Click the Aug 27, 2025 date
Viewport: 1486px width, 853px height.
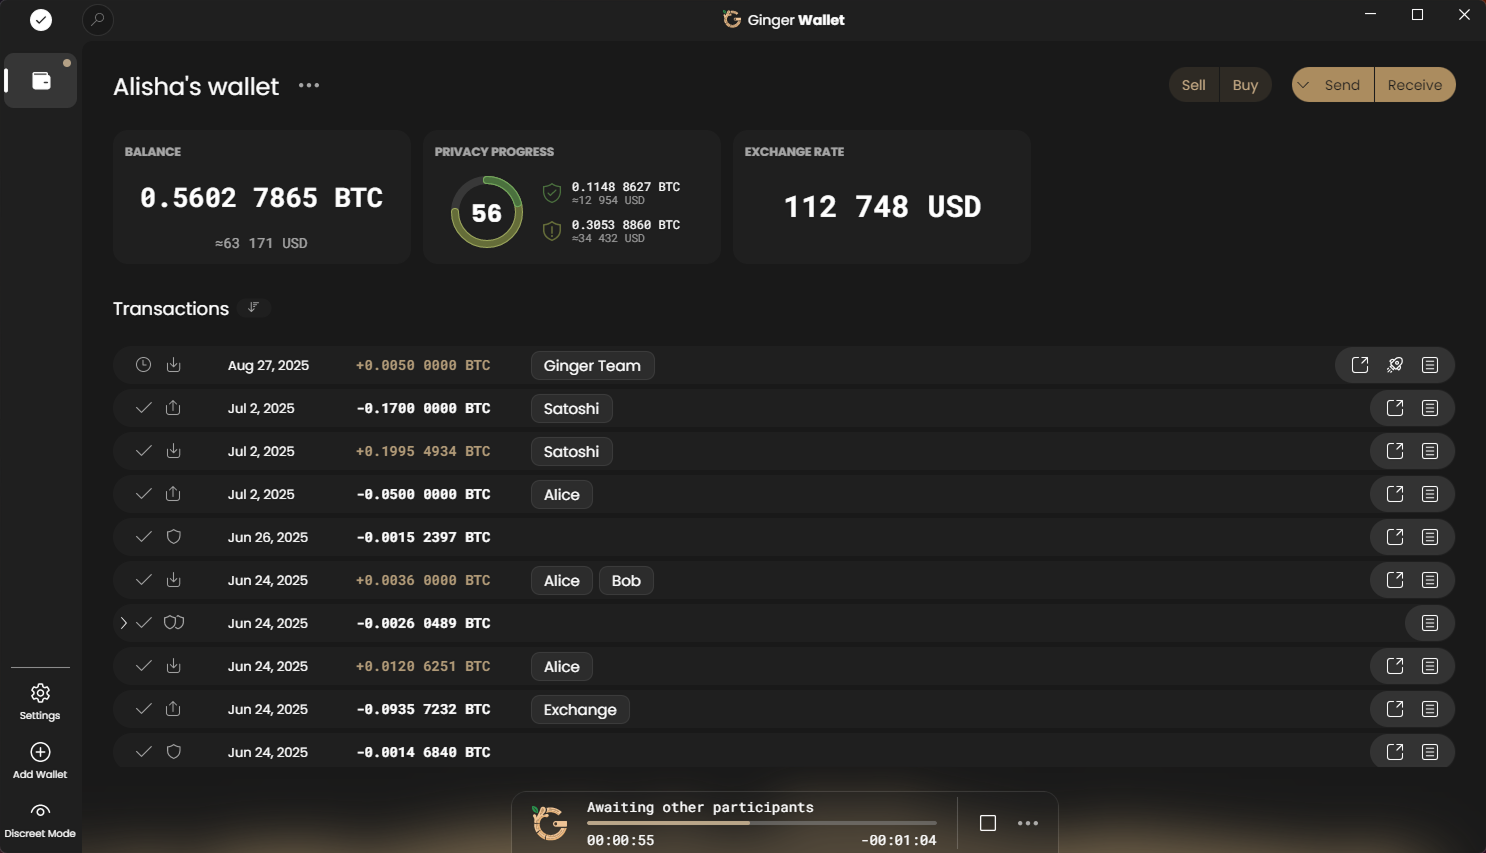point(268,365)
